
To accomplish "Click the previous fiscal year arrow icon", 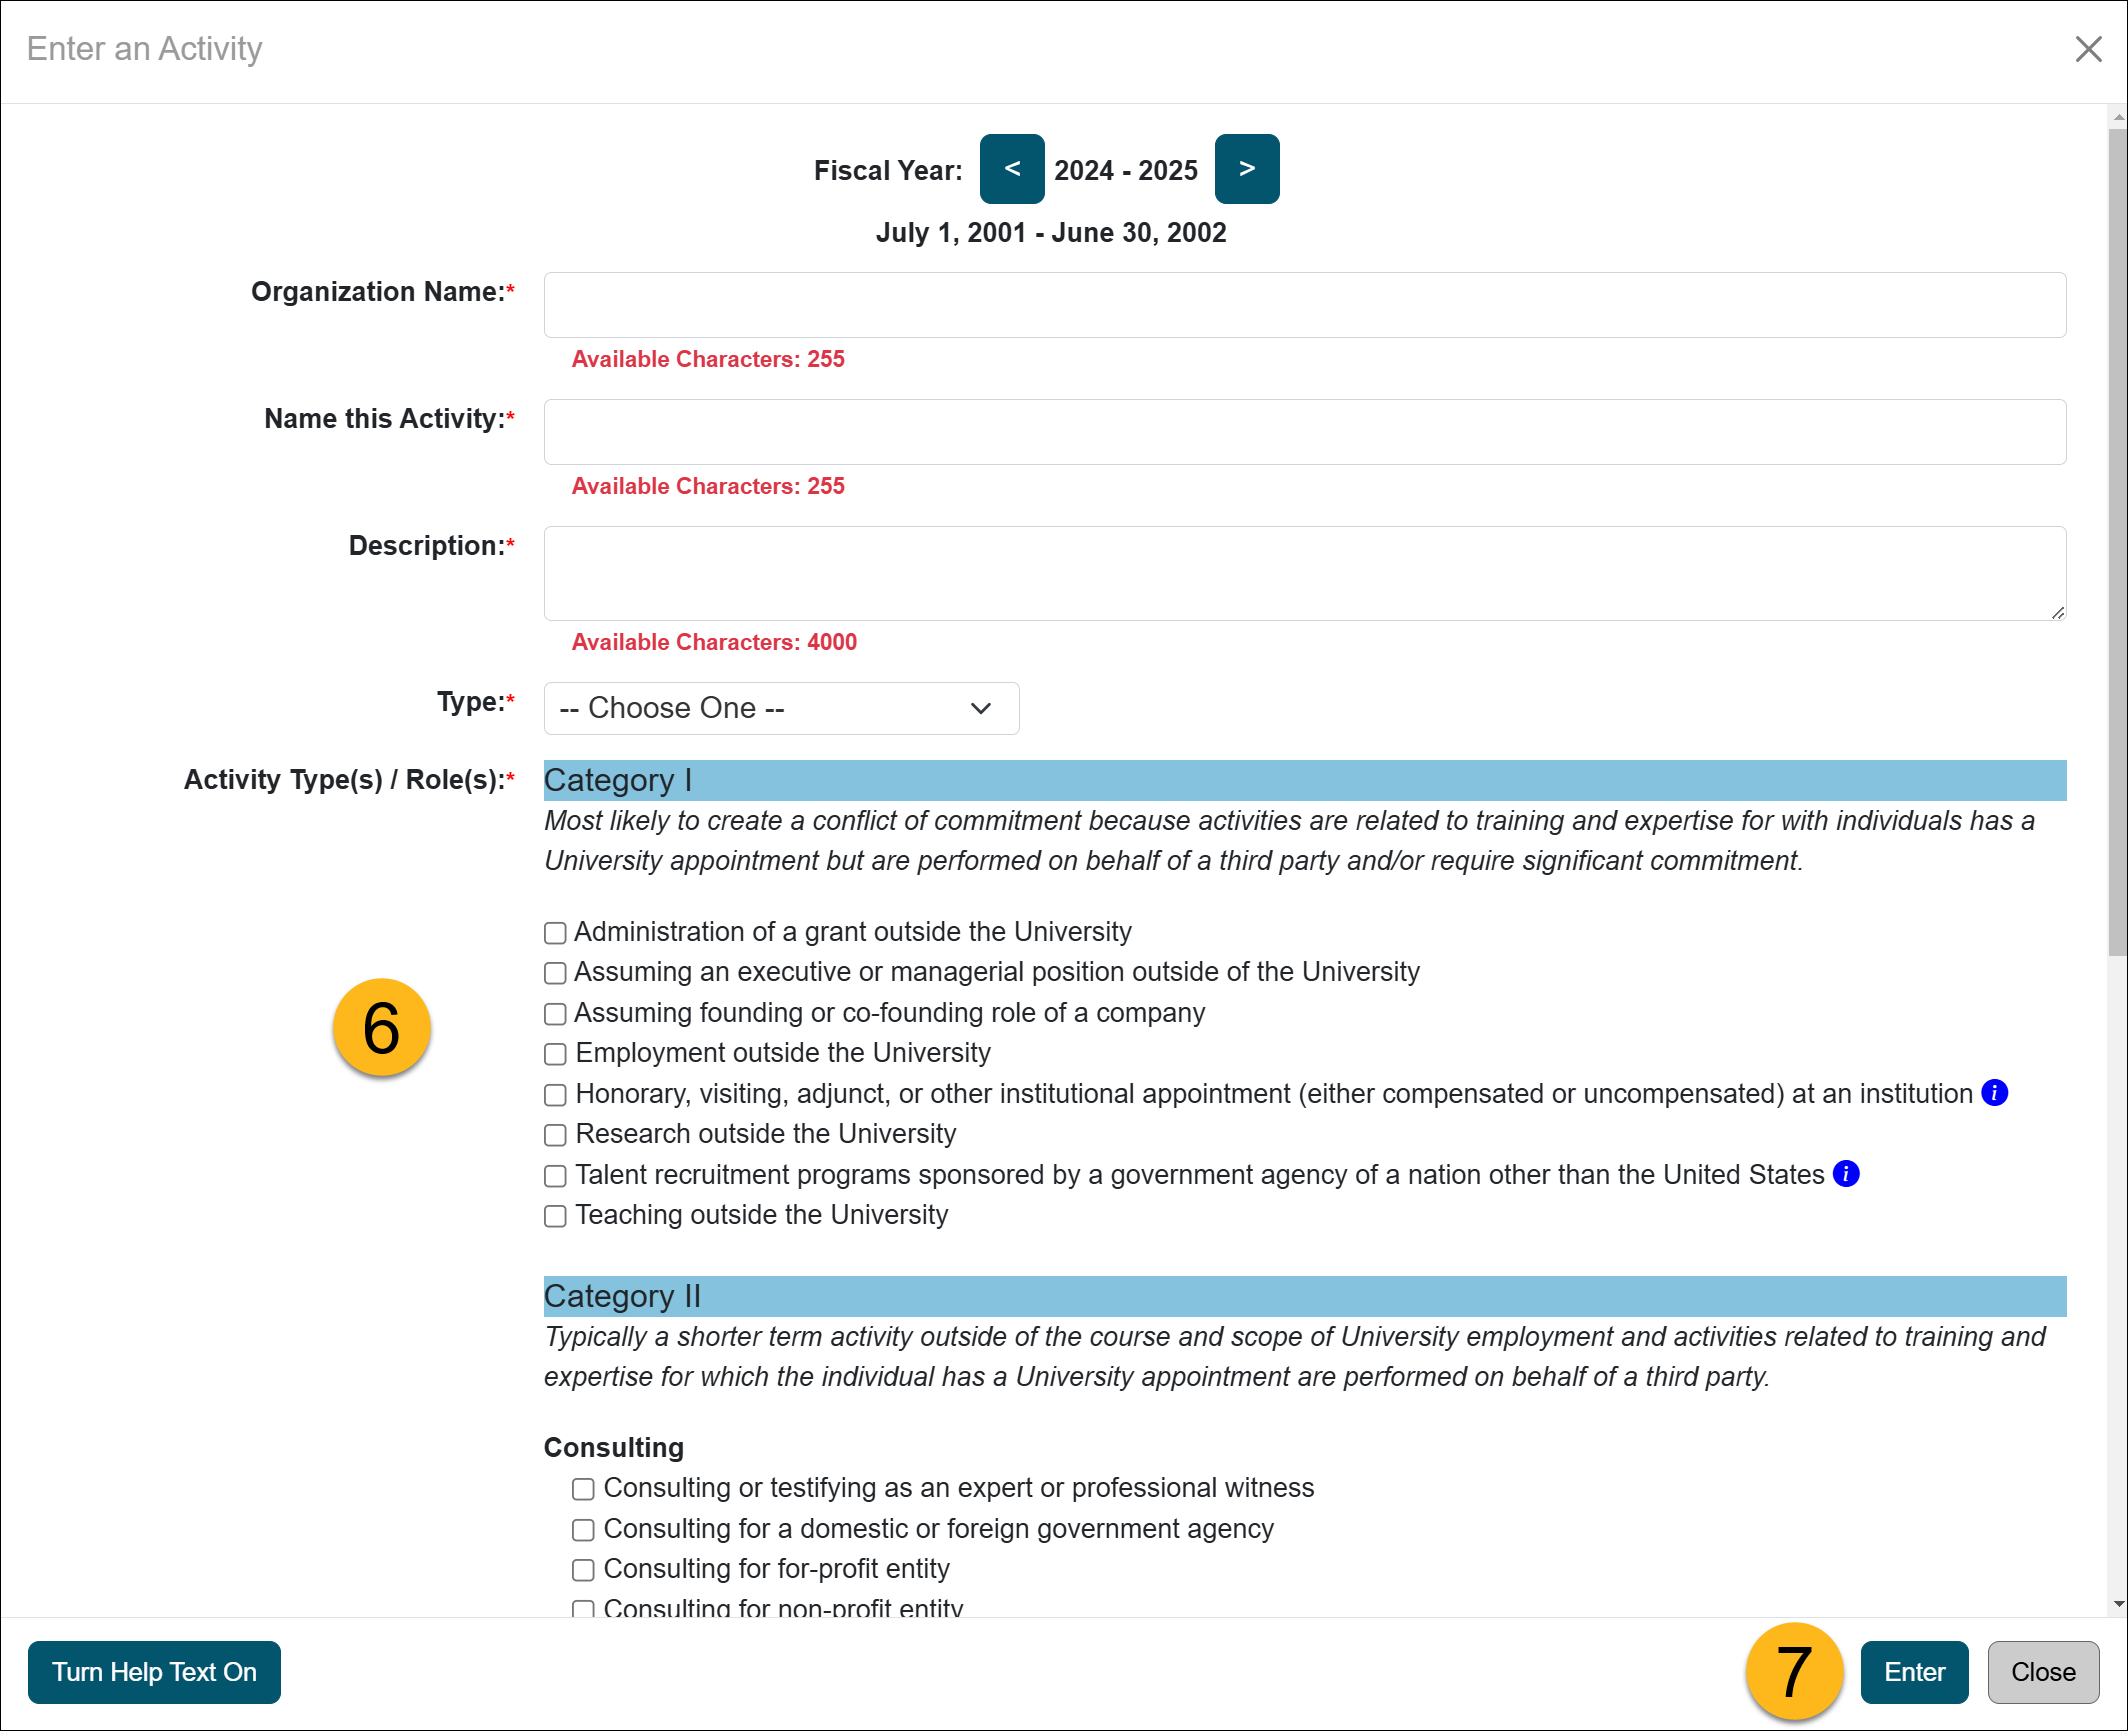I will point(1014,170).
